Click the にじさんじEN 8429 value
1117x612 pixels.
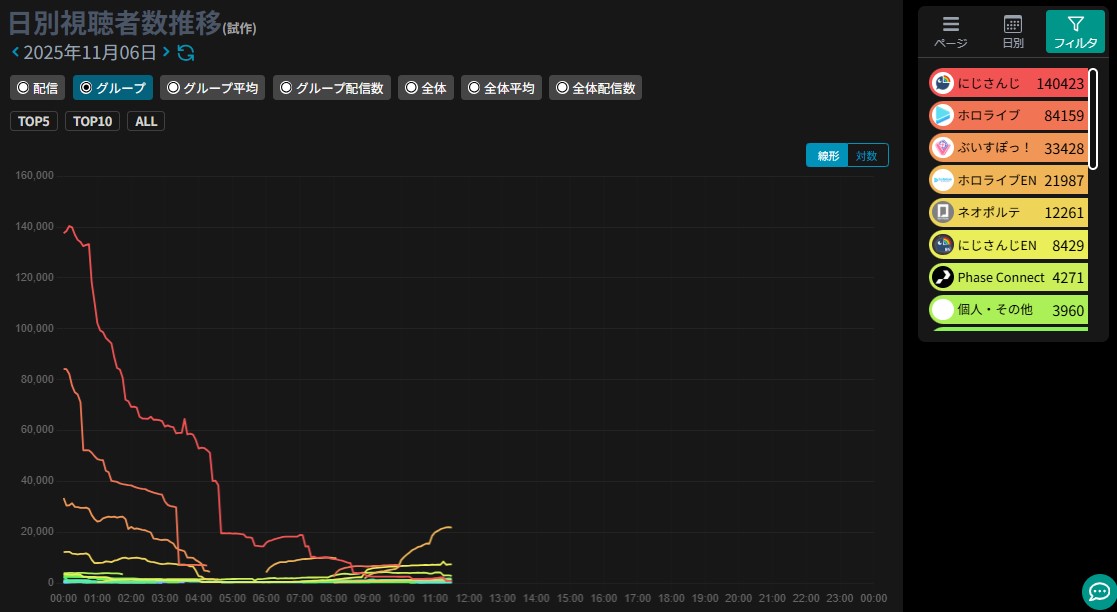[1068, 246]
